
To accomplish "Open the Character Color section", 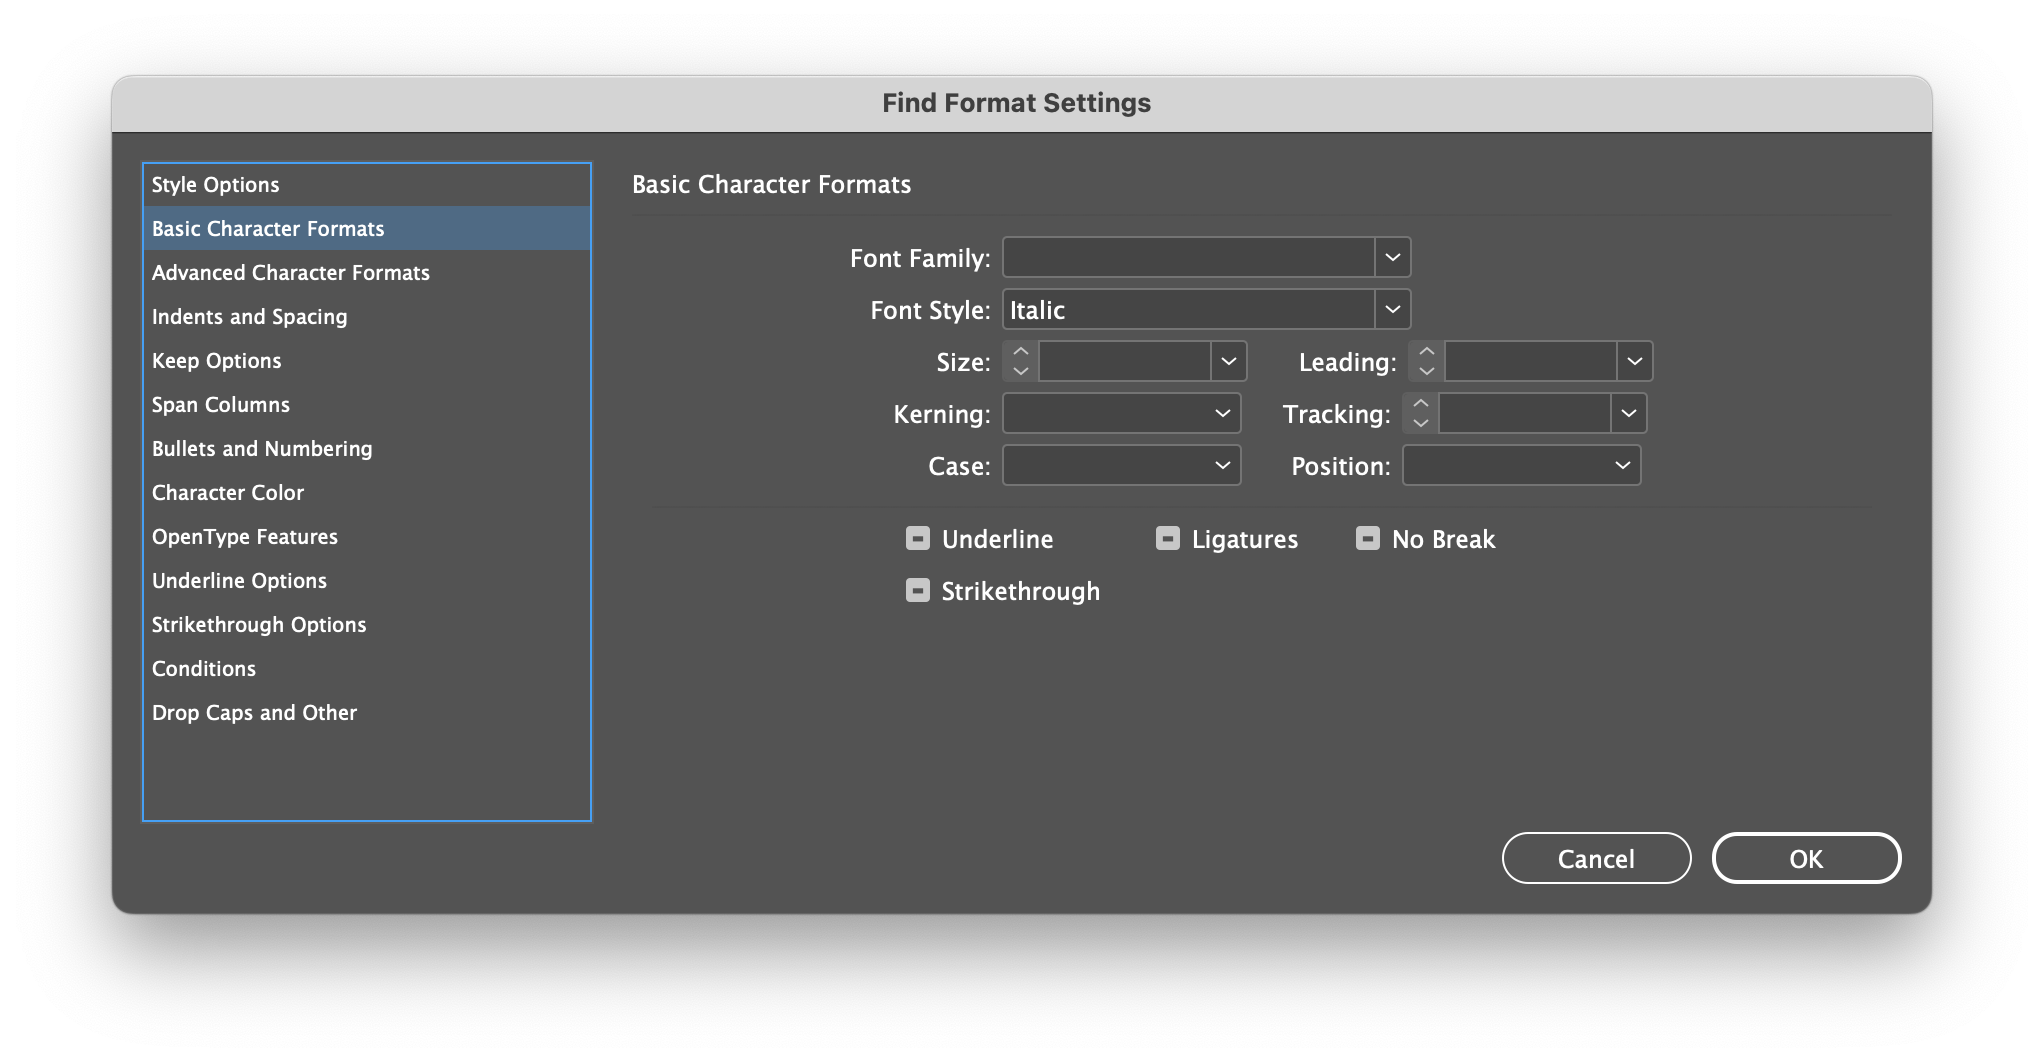I will click(x=228, y=492).
